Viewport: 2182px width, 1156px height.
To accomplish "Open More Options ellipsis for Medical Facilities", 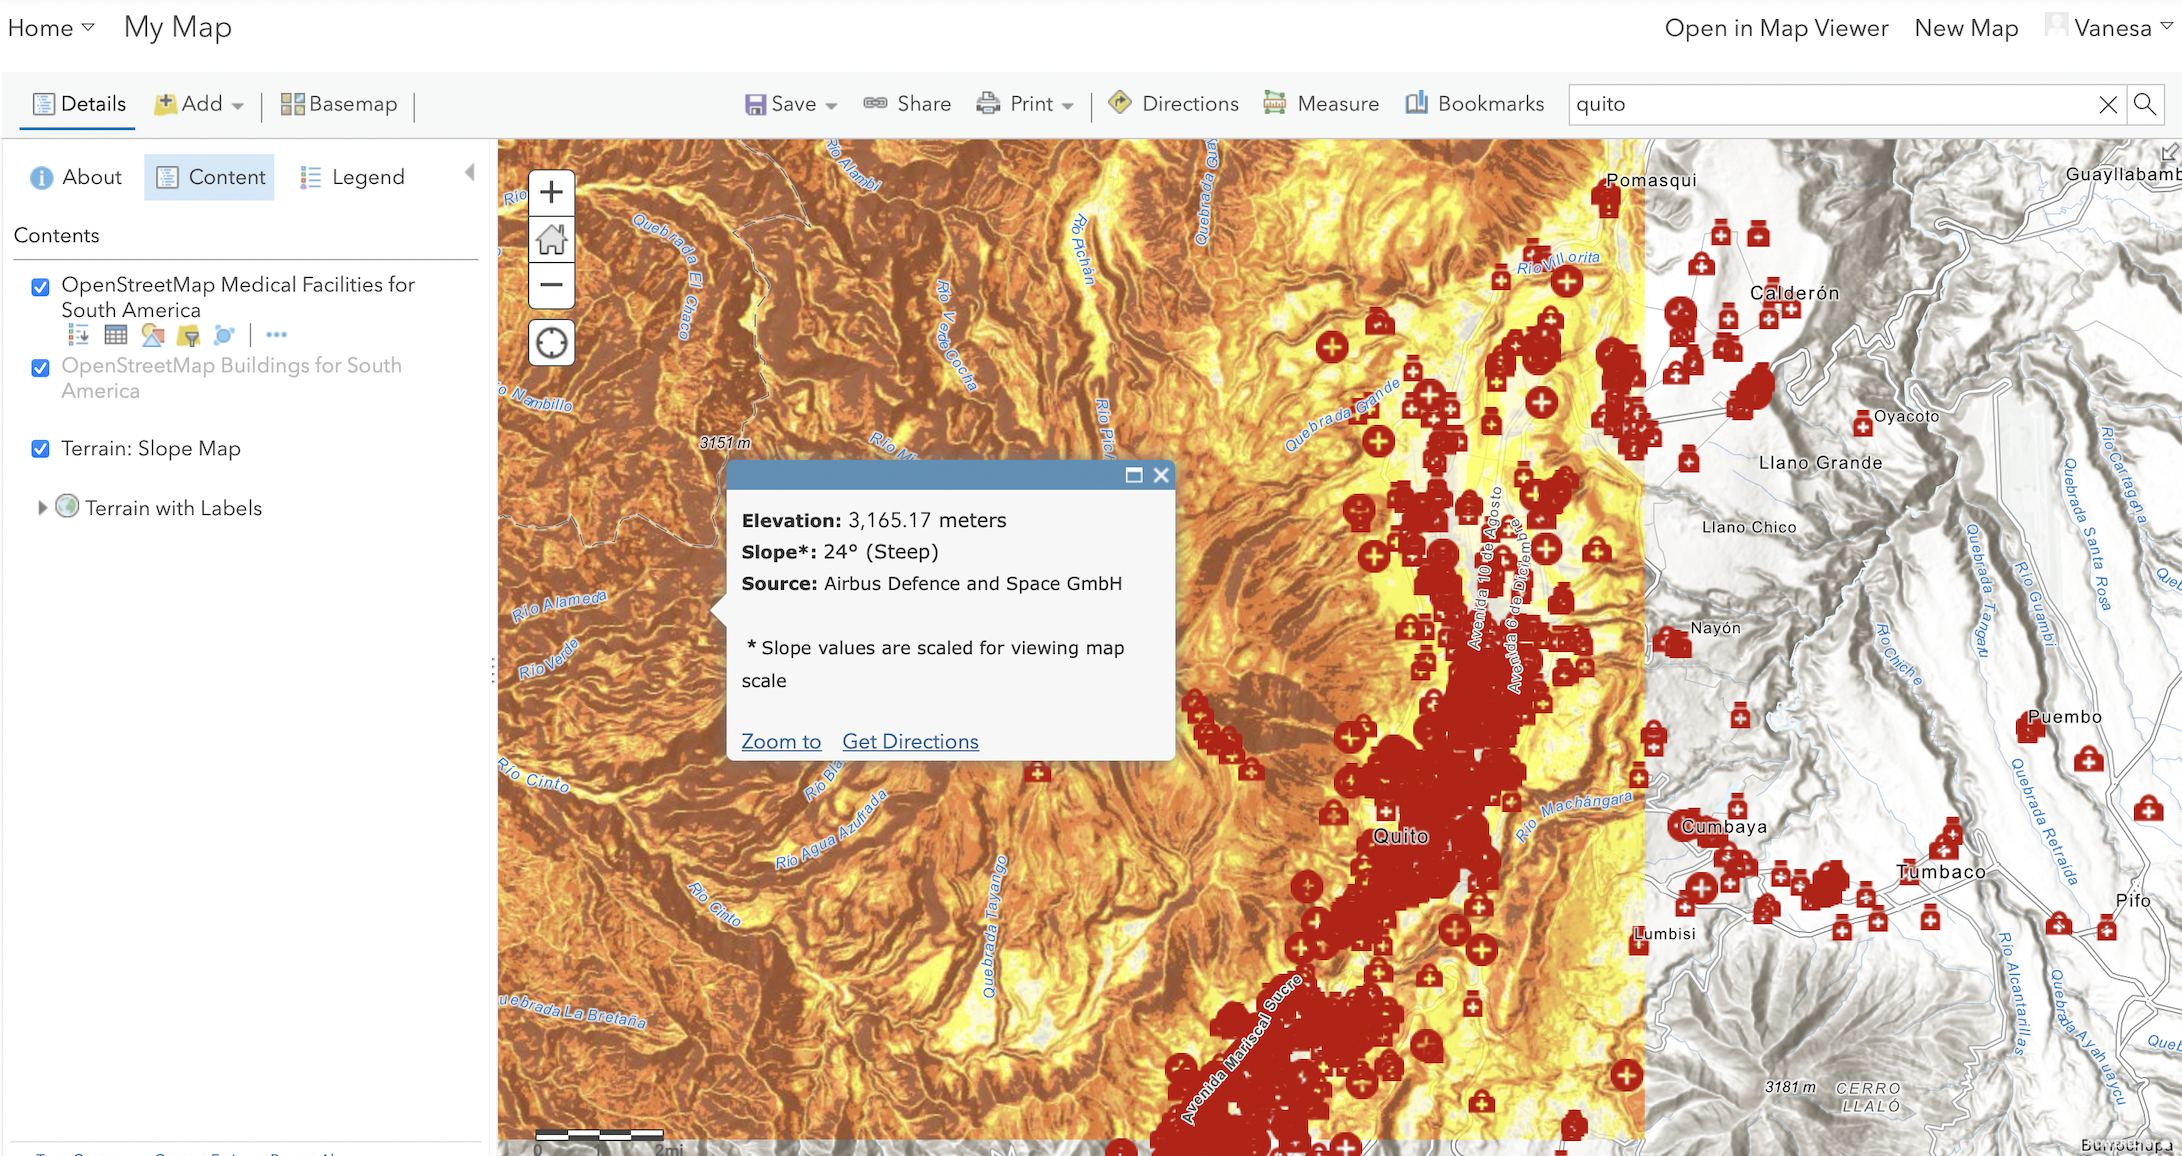I will point(277,335).
